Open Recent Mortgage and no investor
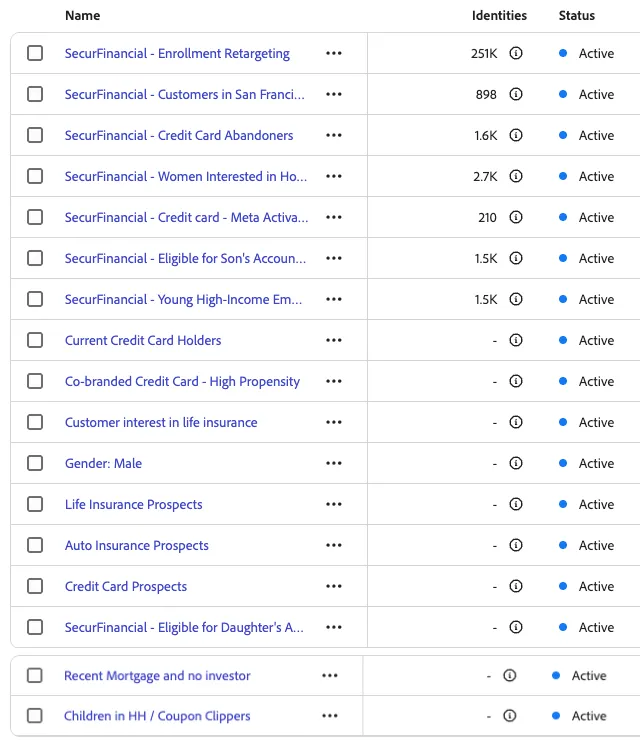 click(x=157, y=676)
